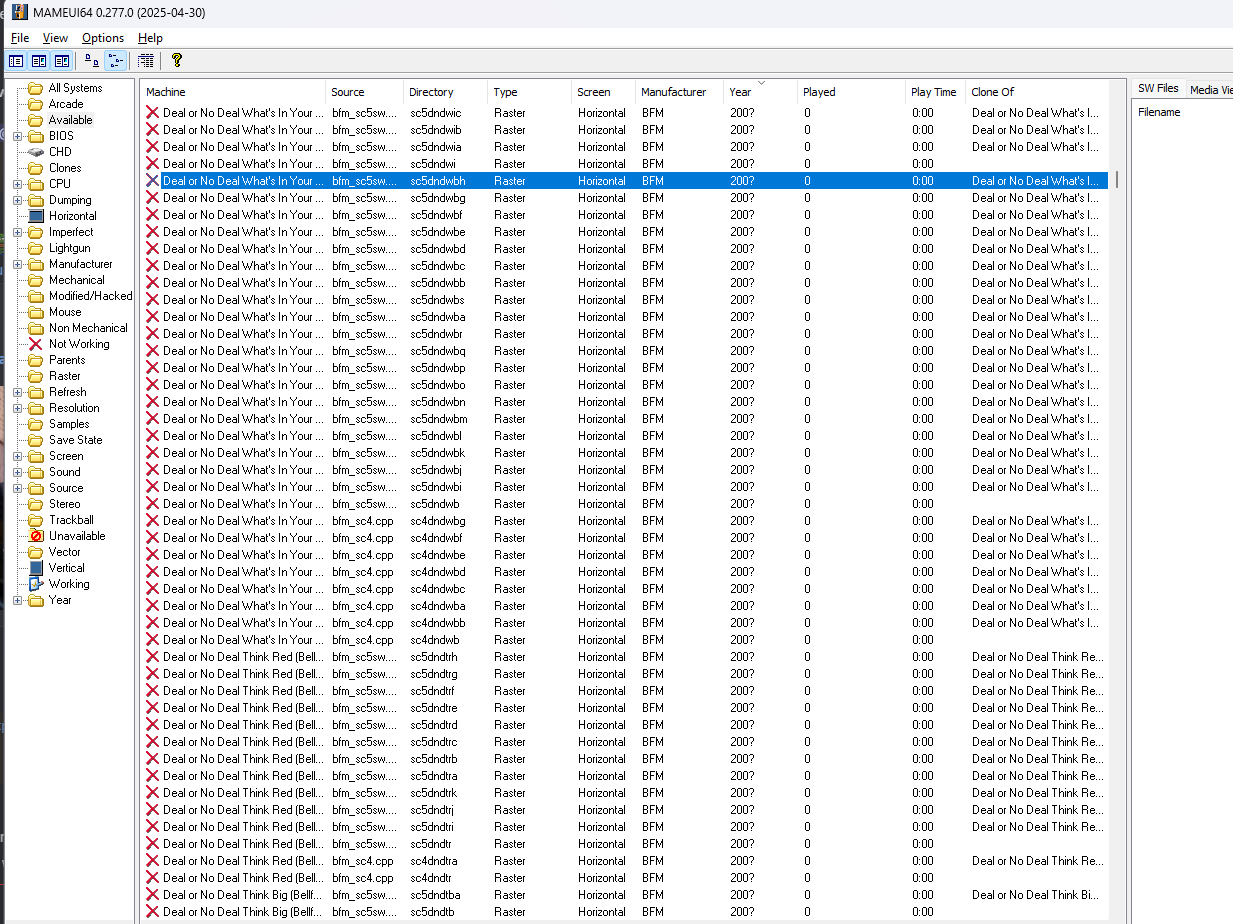Image resolution: width=1233 pixels, height=924 pixels.
Task: Click the red X icon on the sc4dndwbg row
Action: [x=153, y=521]
